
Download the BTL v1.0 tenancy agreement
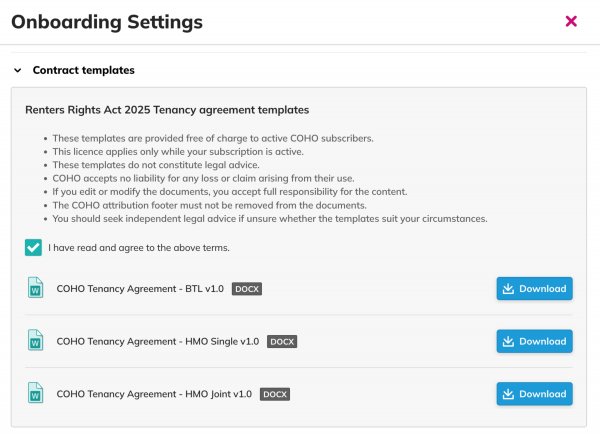(534, 289)
